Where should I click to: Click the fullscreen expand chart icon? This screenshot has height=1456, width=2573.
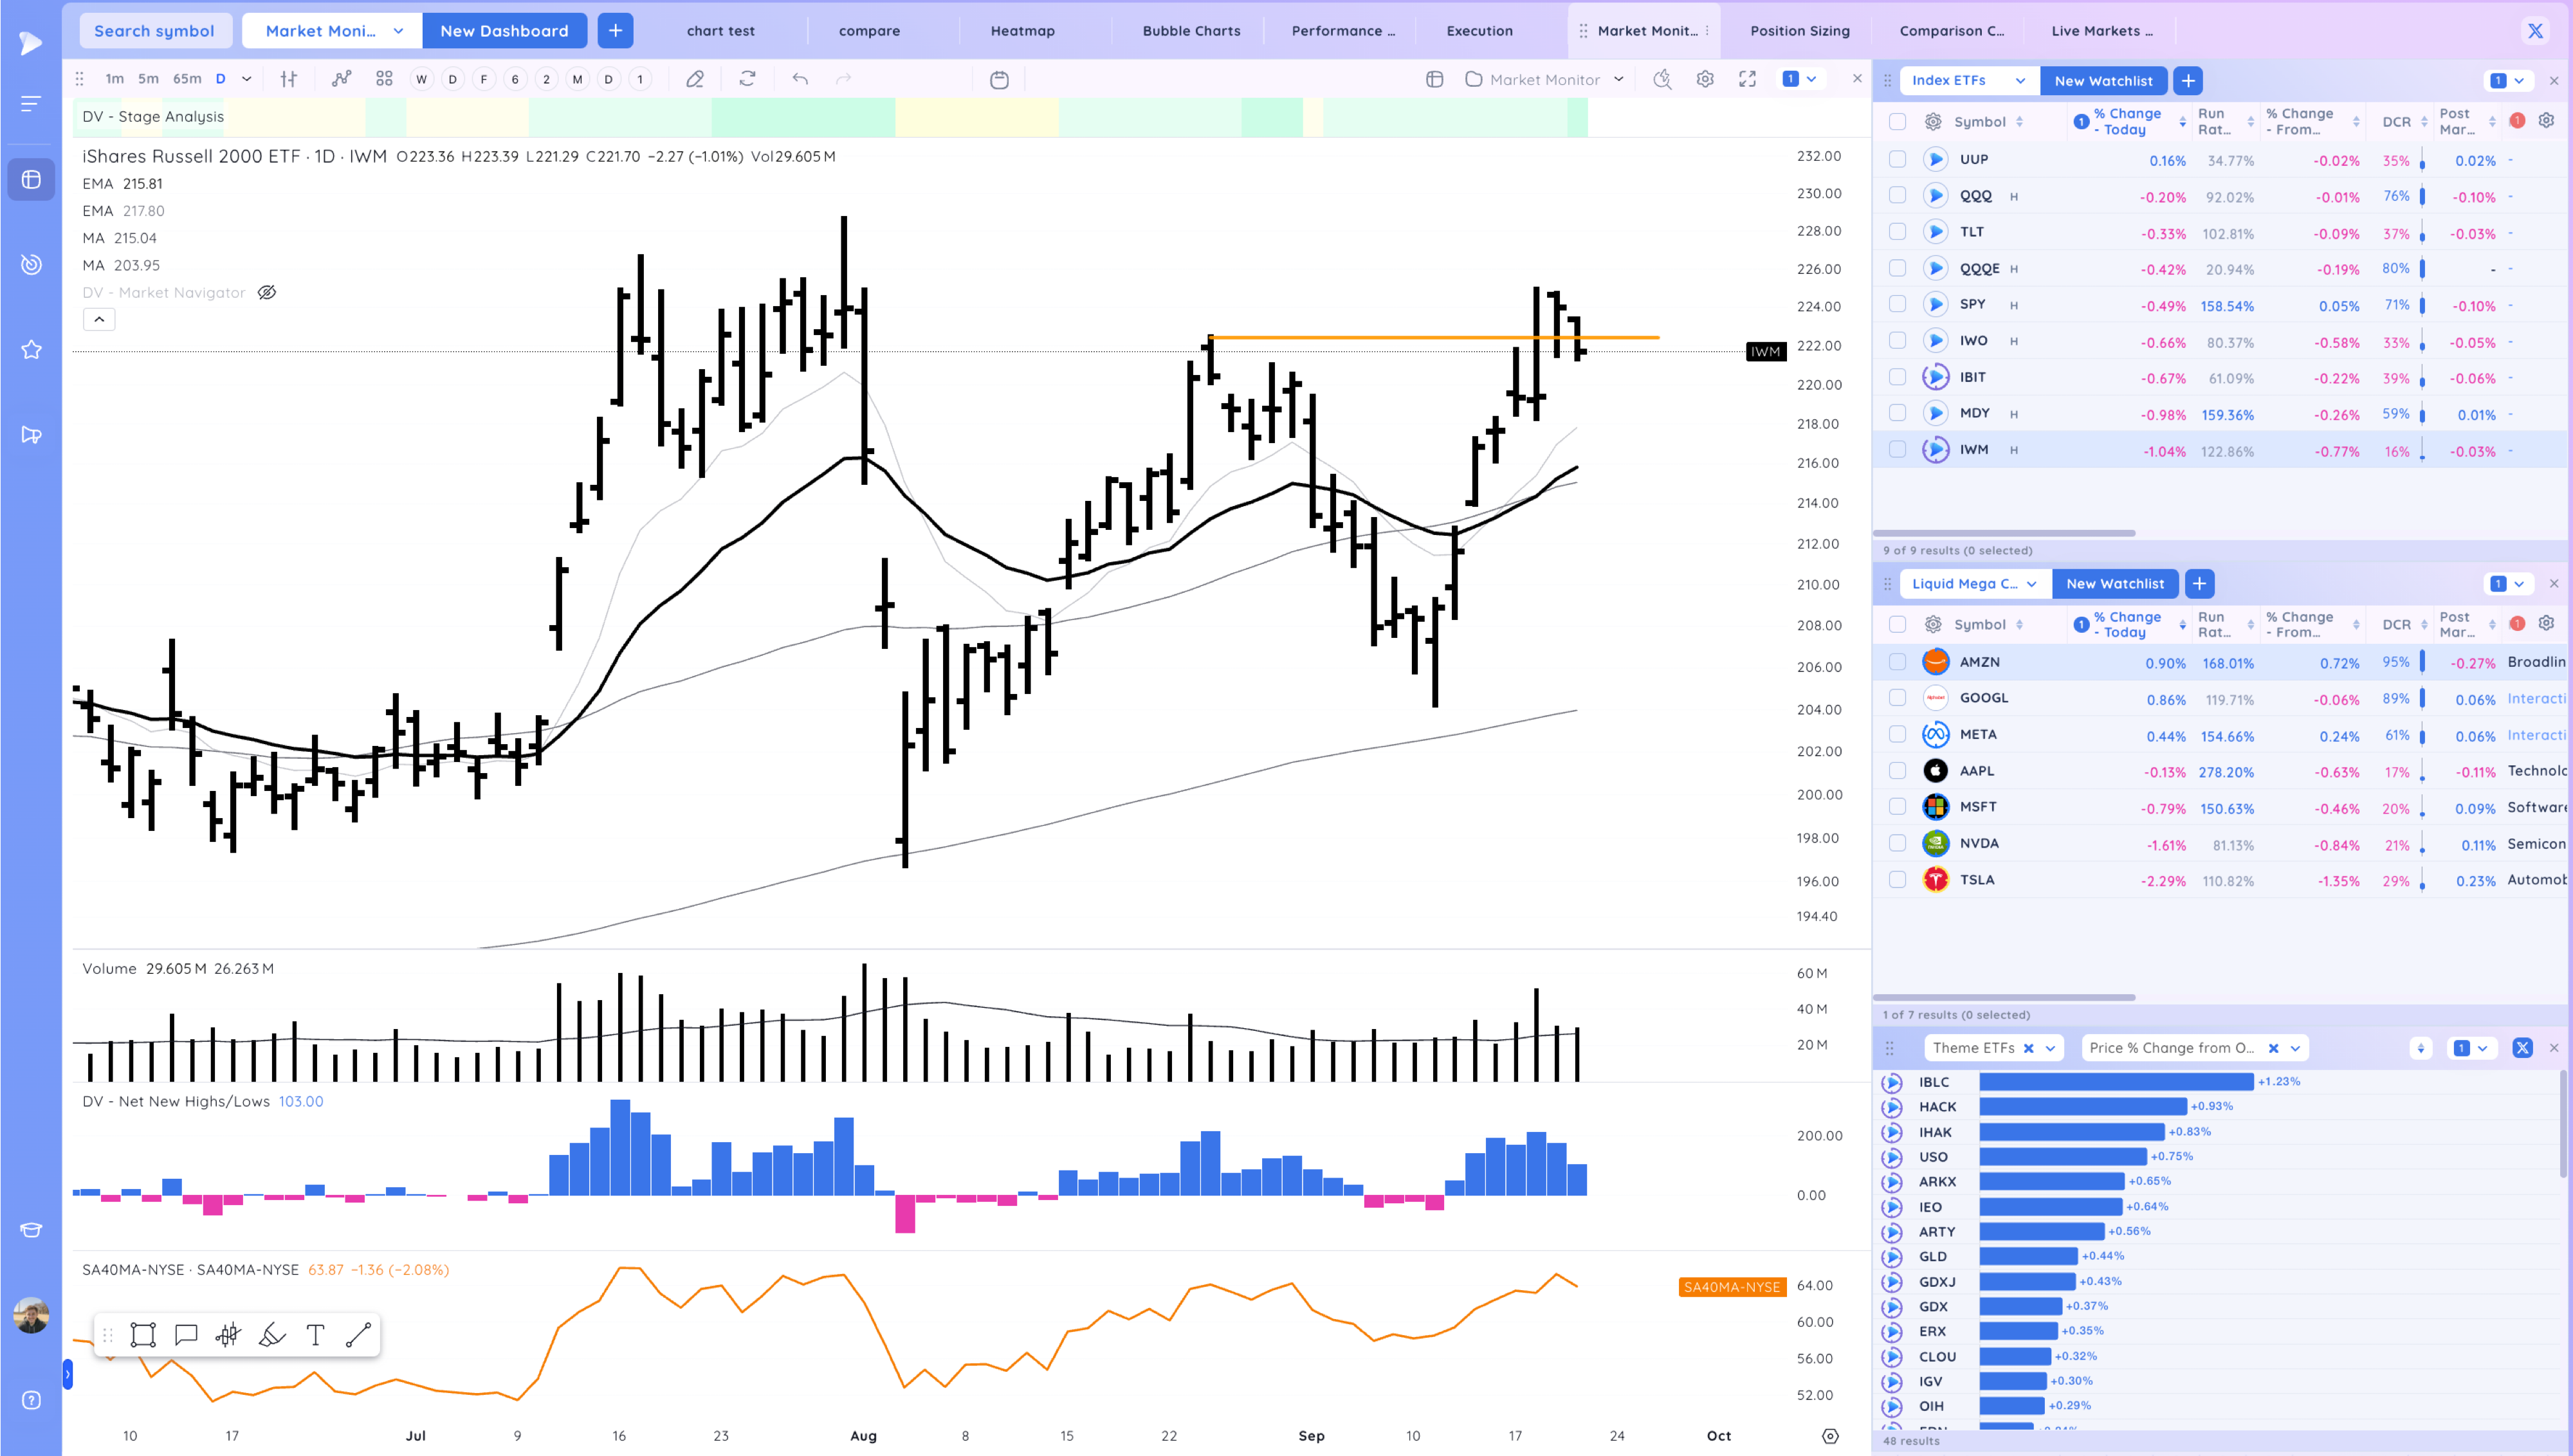[x=1747, y=79]
